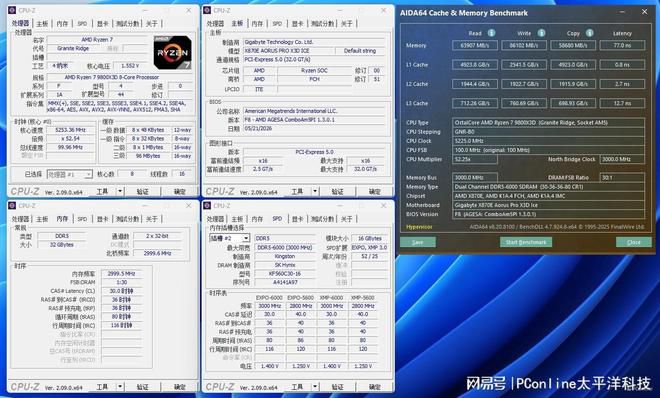The height and width of the screenshot is (398, 660).
Task: Click BIOS version F8 - AMD AGESA field
Action: (x=314, y=119)
